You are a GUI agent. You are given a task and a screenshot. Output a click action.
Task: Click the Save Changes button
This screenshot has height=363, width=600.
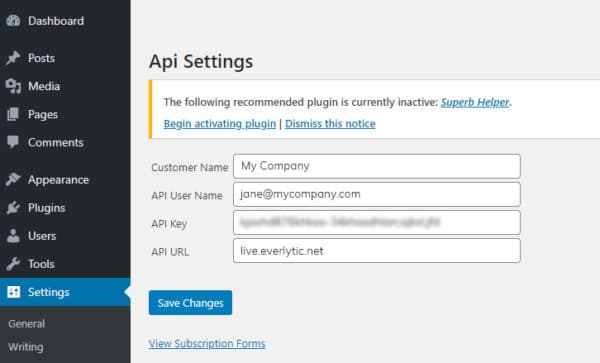coord(190,303)
